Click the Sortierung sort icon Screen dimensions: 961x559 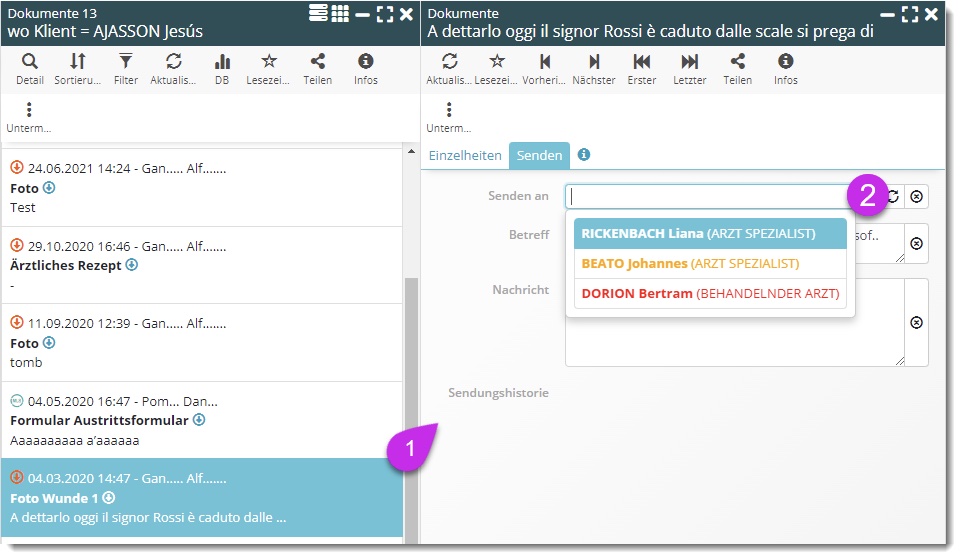coord(77,68)
